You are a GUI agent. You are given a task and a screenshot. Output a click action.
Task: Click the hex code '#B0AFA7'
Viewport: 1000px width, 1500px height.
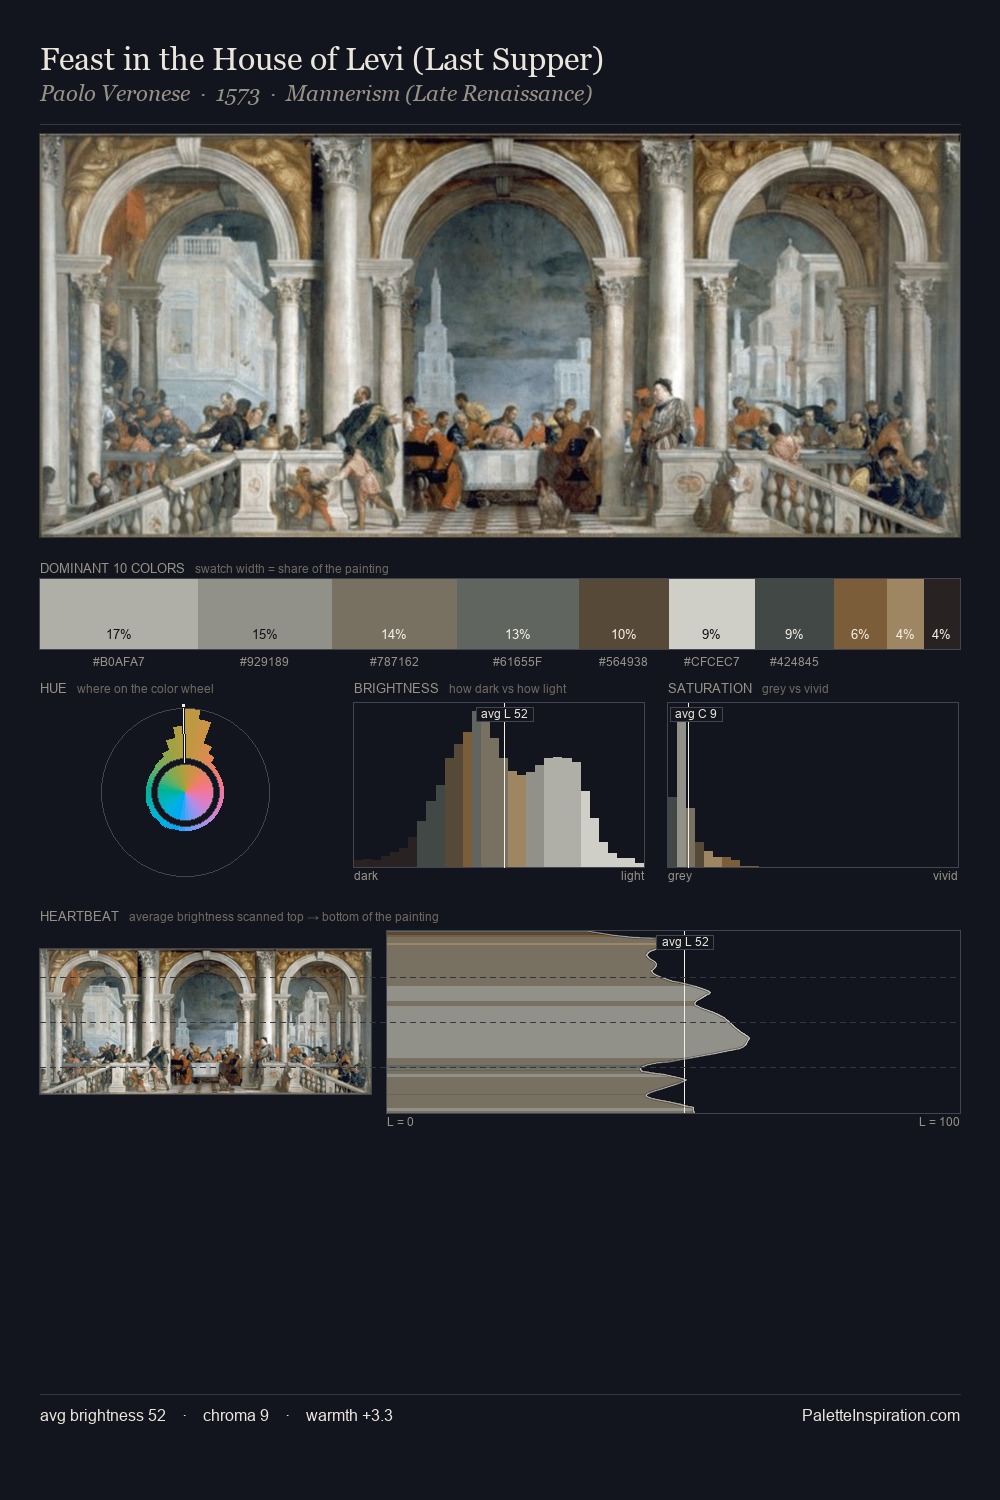(119, 662)
